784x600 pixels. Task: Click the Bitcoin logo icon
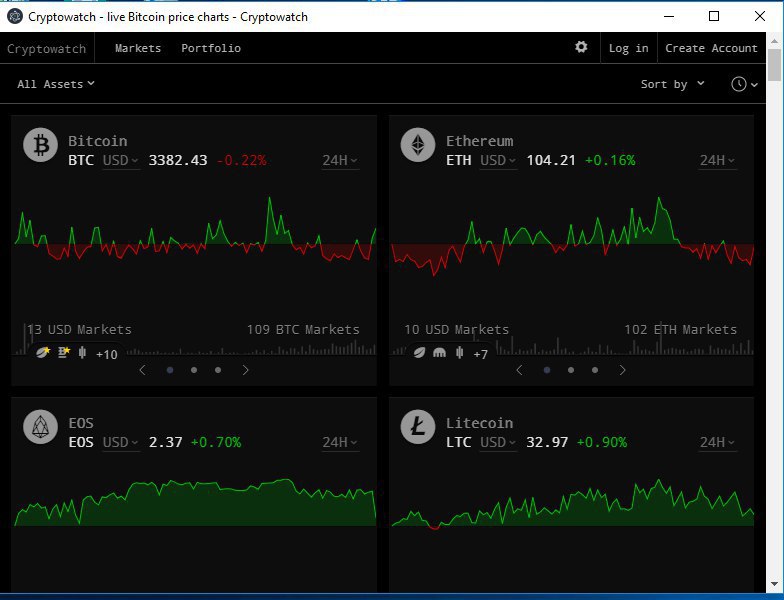(40, 145)
